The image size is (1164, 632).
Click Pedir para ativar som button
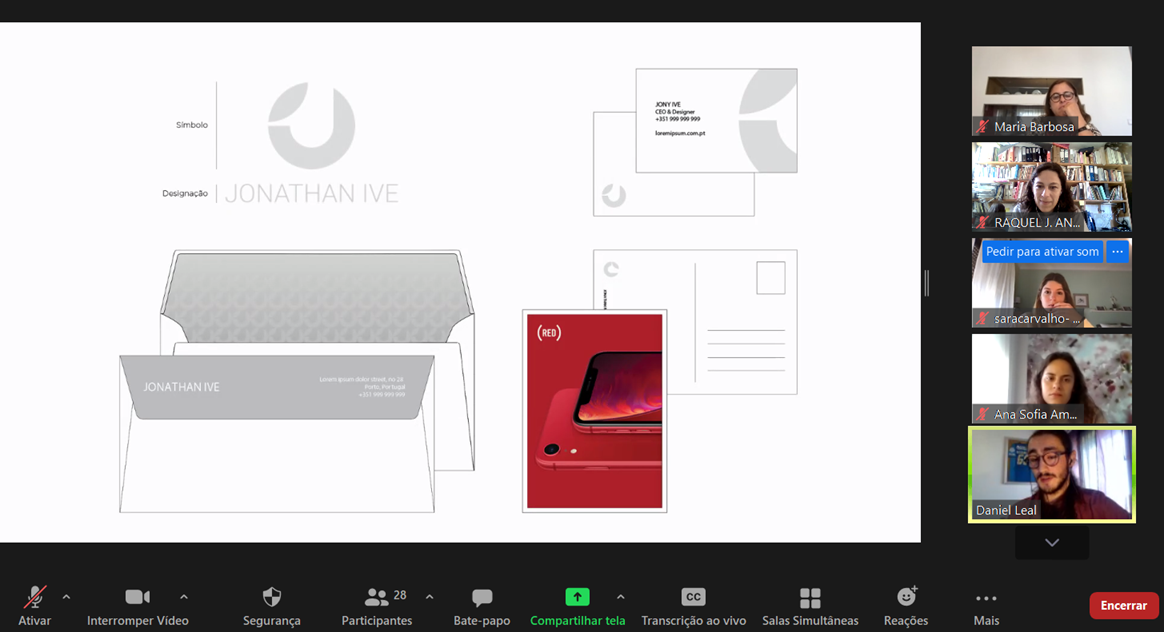(1042, 252)
